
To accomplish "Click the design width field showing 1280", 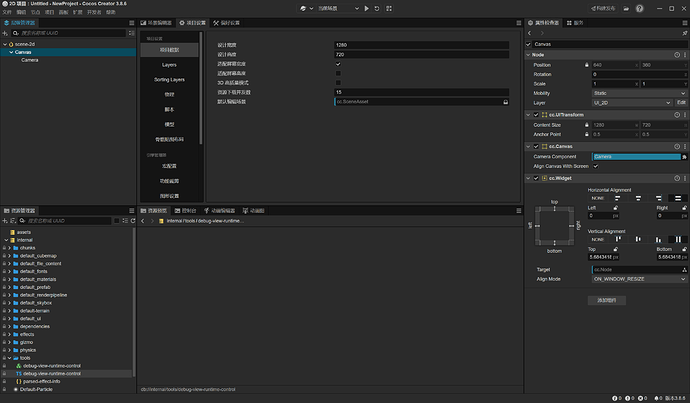I will click(422, 45).
